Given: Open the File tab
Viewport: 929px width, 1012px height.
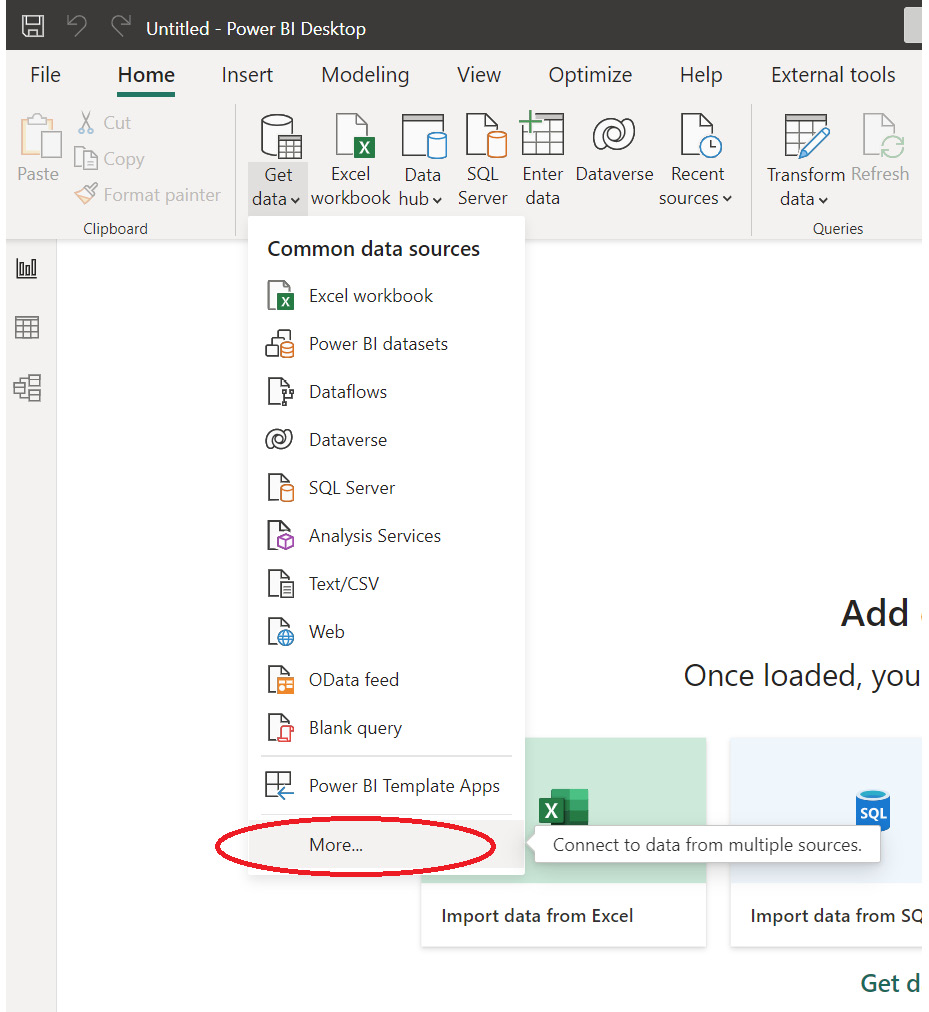Looking at the screenshot, I should pyautogui.click(x=45, y=75).
